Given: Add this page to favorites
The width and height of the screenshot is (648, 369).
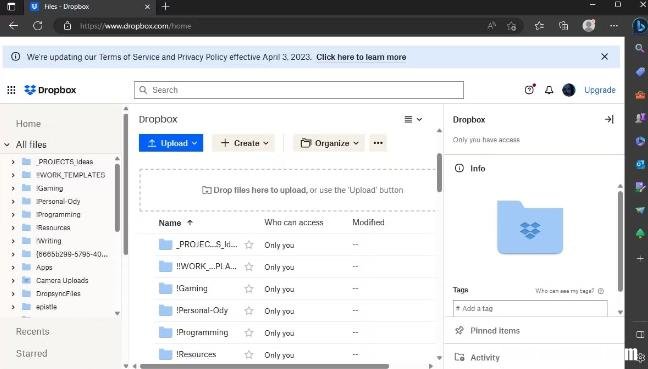Looking at the screenshot, I should (x=512, y=26).
